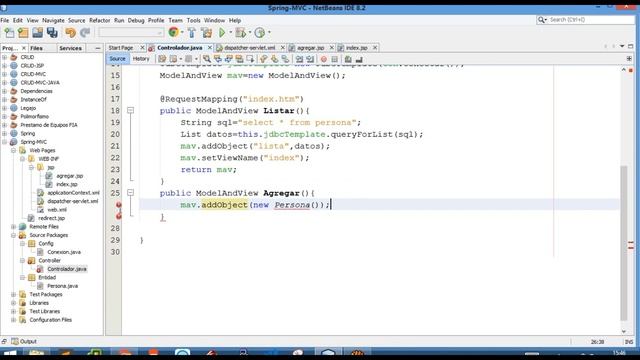This screenshot has width=640, height=360.
Task: Open the editor tab list dropdown arrow
Action: pos(622,46)
